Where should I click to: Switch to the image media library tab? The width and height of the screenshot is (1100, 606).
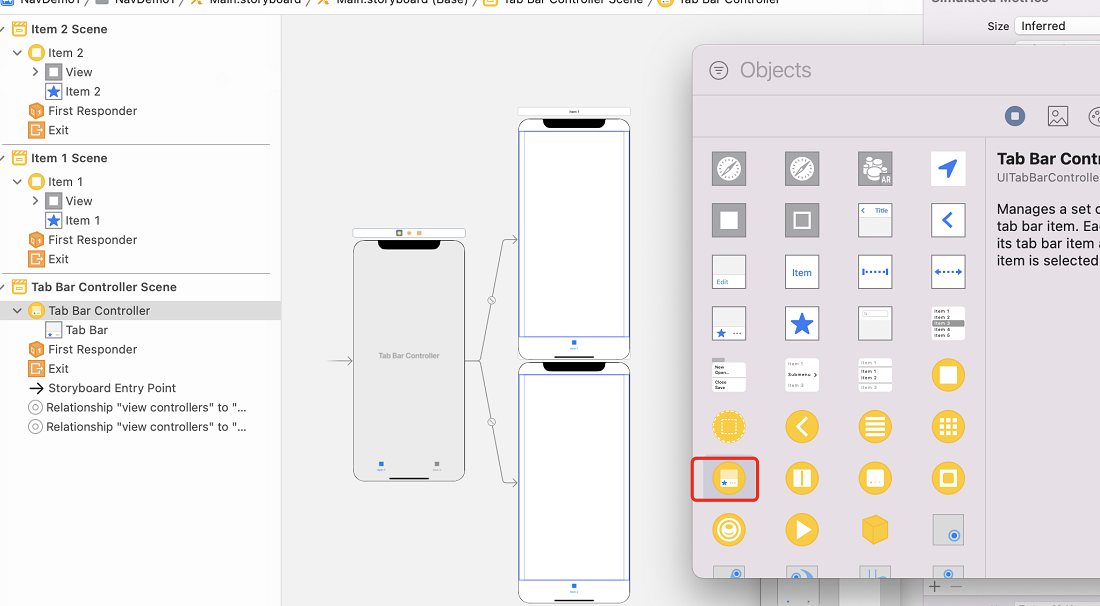coord(1057,116)
